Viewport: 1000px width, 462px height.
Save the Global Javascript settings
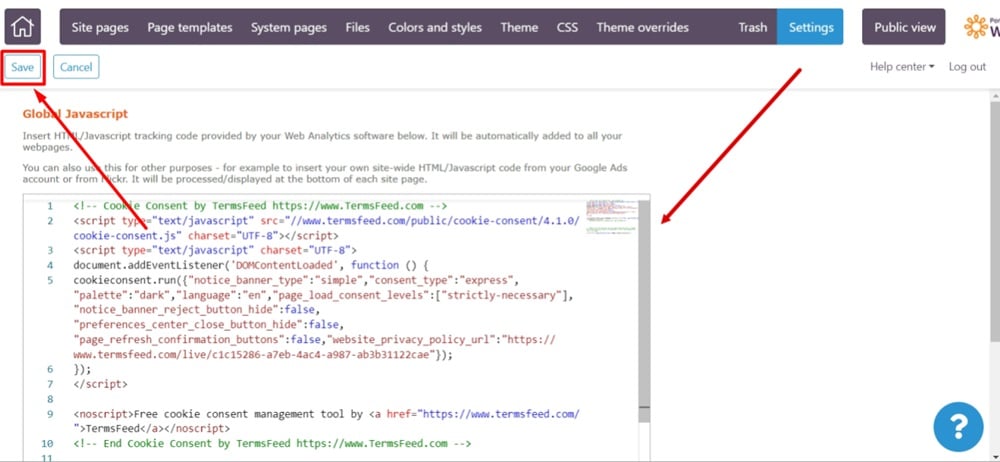coord(22,67)
